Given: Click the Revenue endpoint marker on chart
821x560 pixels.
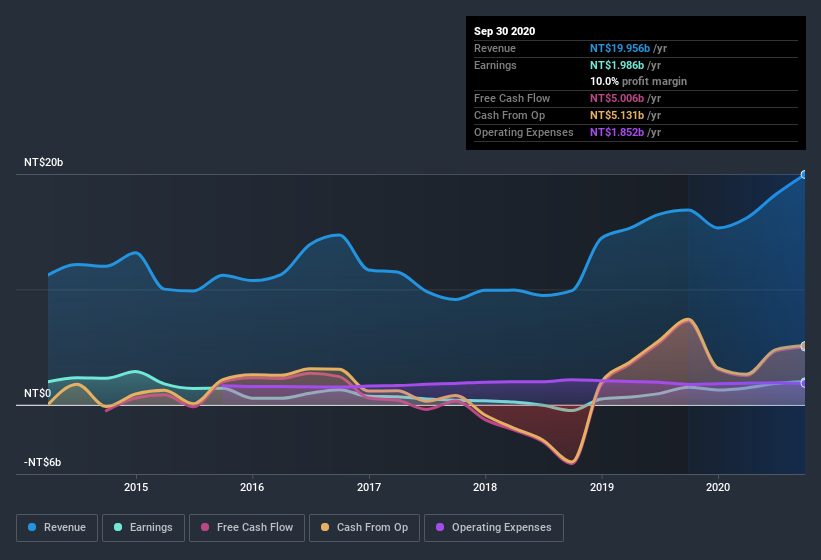Looking at the screenshot, I should 804,175.
